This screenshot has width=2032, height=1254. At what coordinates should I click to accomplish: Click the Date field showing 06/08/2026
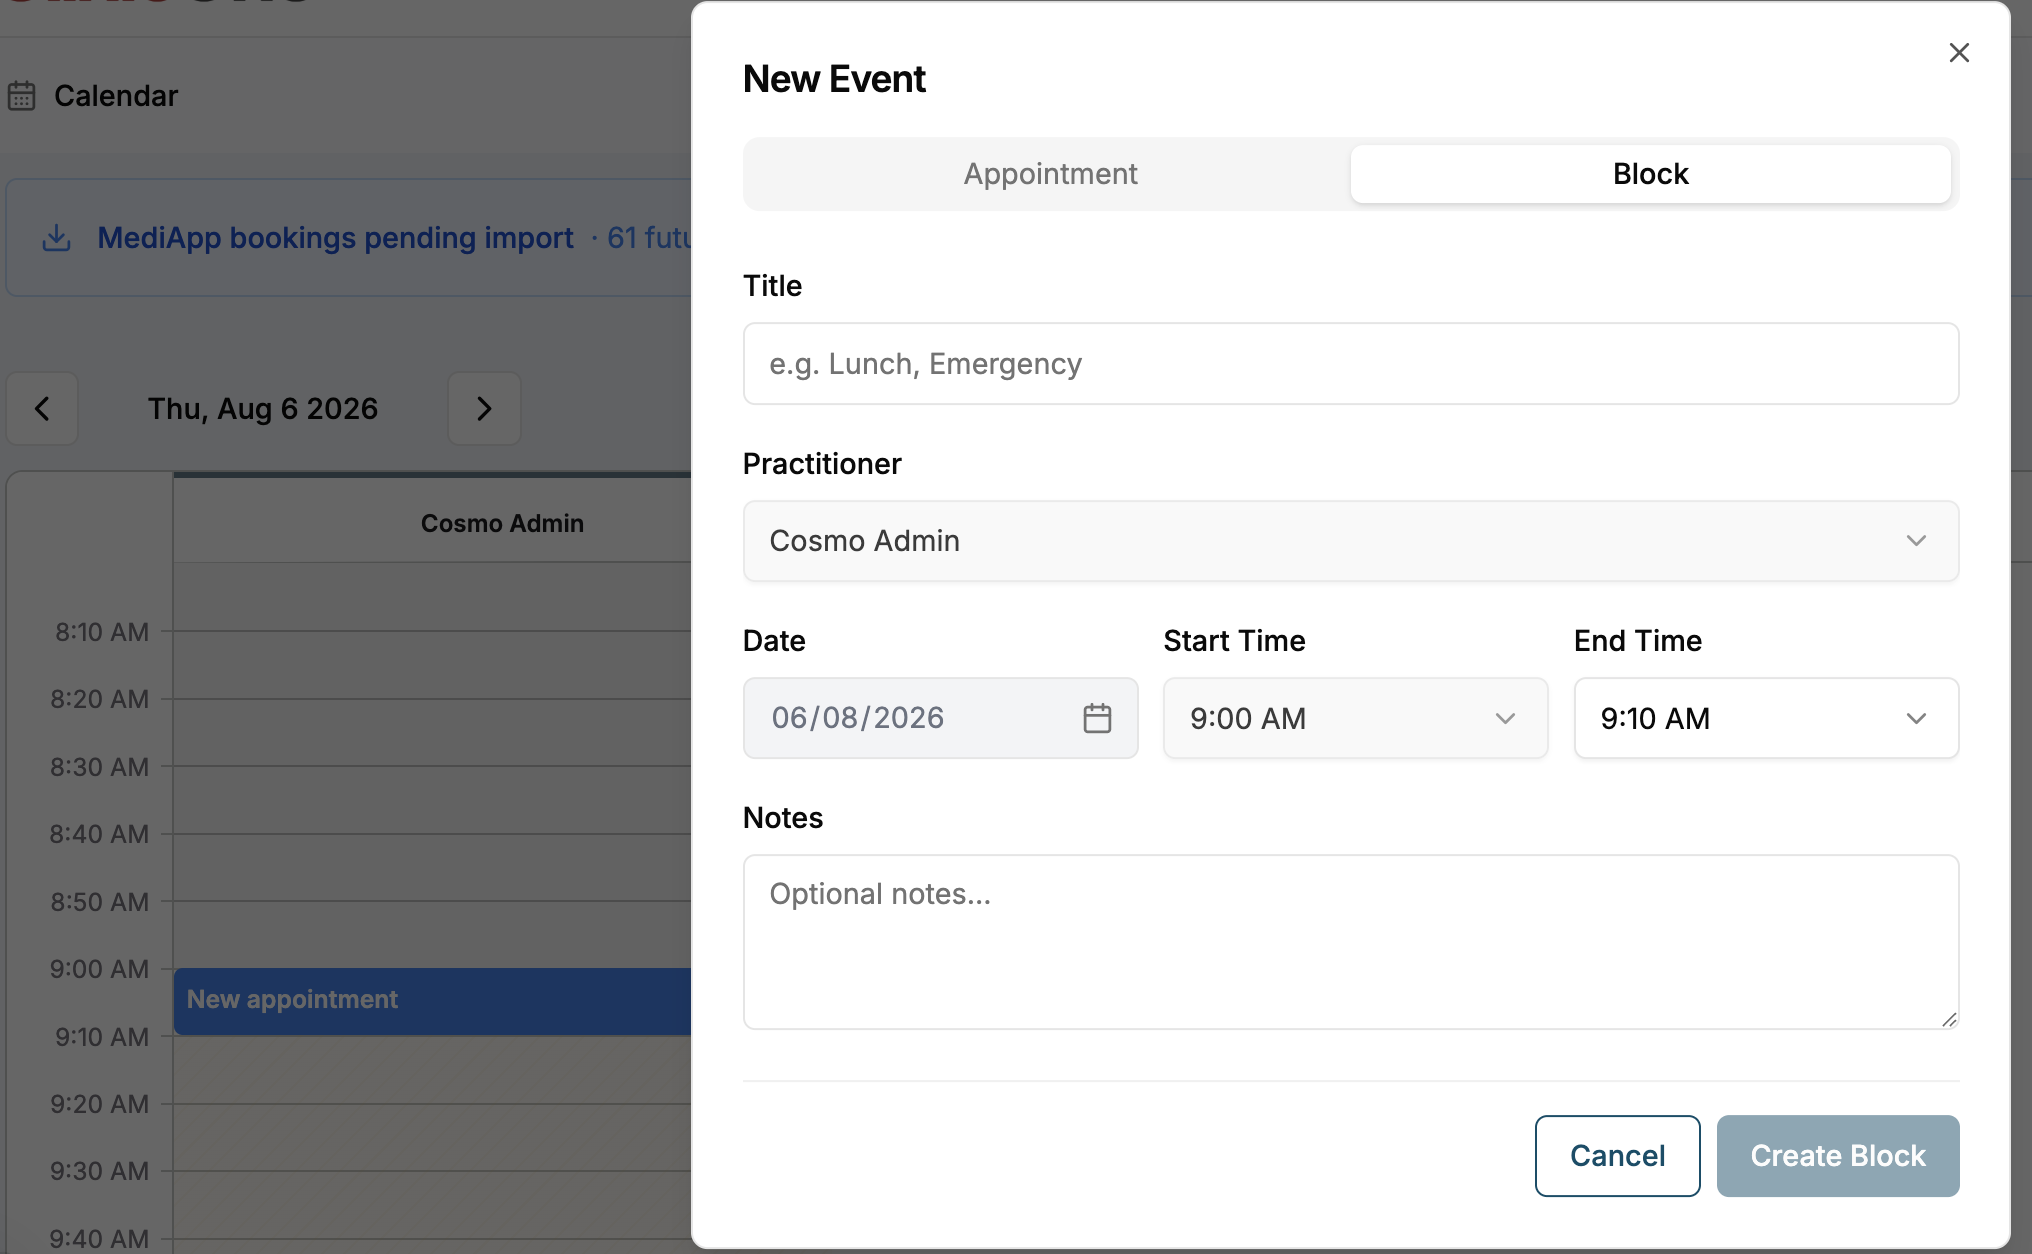[x=940, y=718]
